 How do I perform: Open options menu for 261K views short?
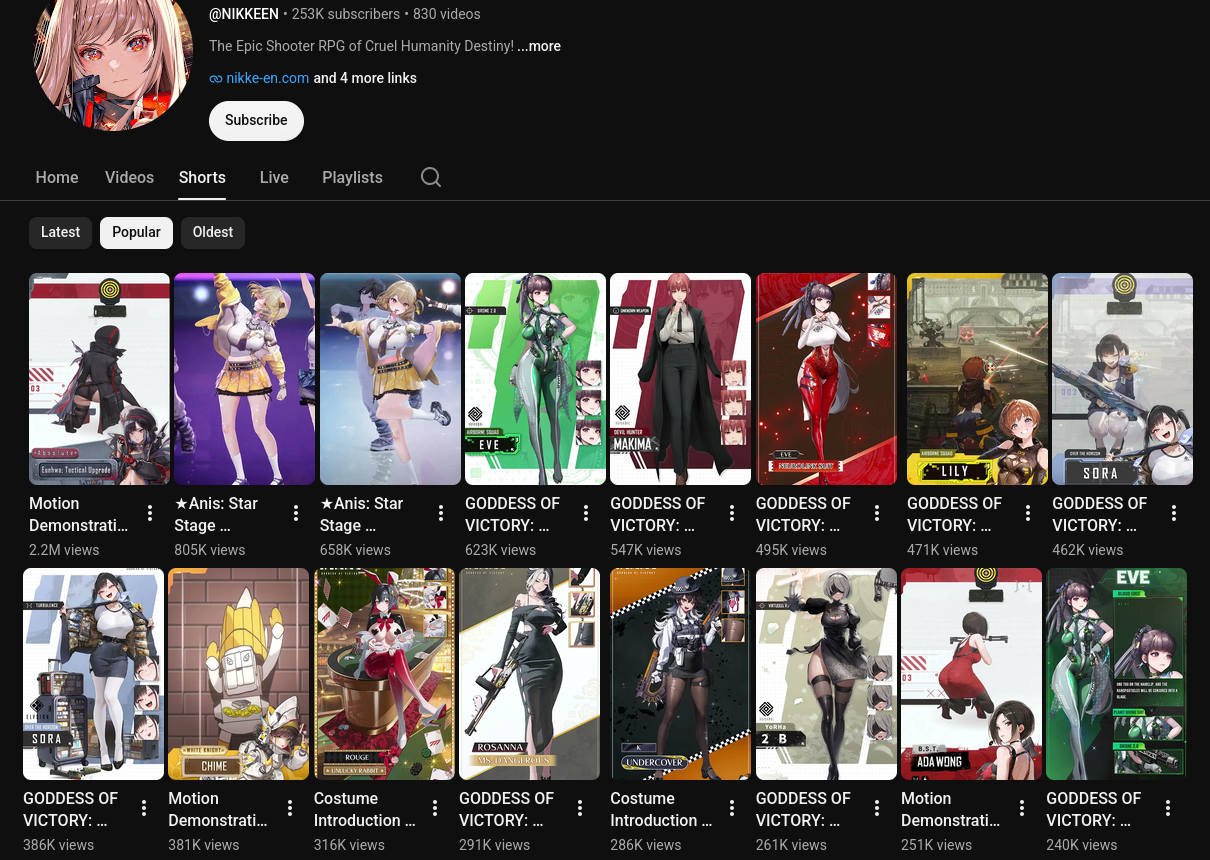(877, 808)
